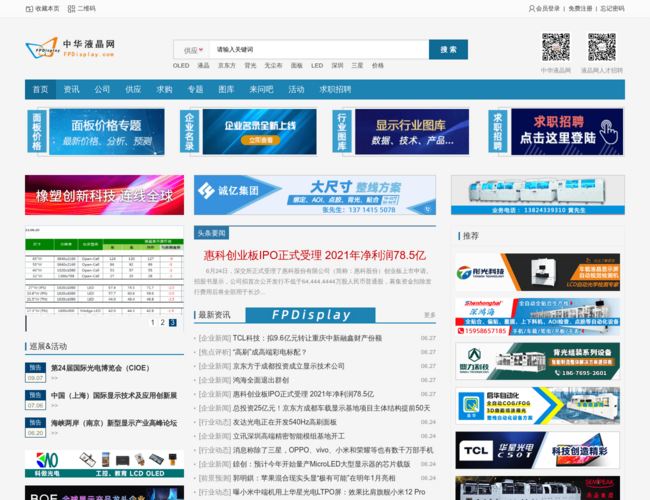Open the 资讯 navigation tab

coord(71,89)
